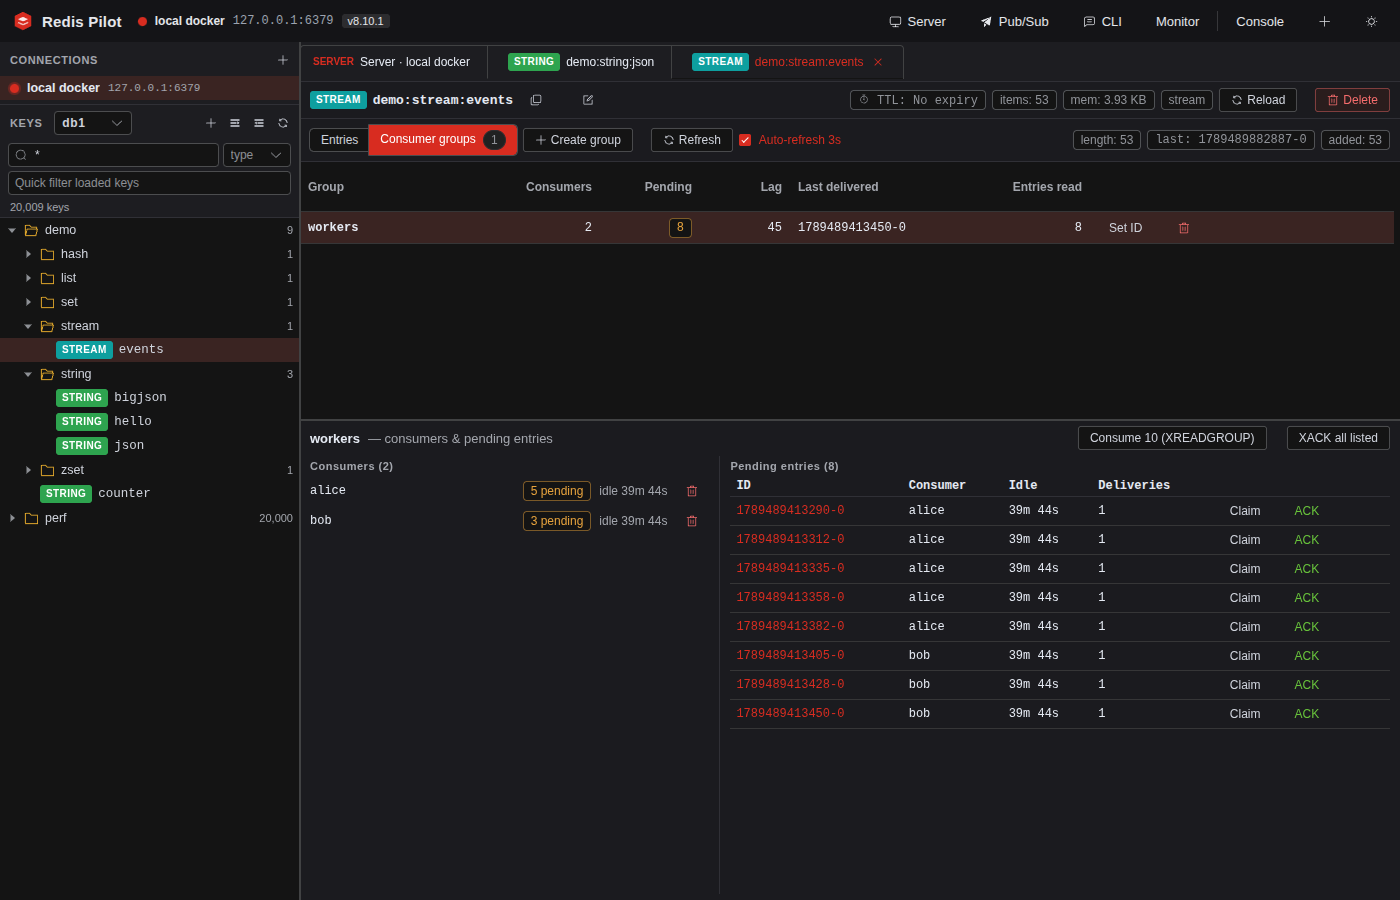Click the Redis Pilot logo
Image resolution: width=1400 pixels, height=900 pixels.
[23, 21]
